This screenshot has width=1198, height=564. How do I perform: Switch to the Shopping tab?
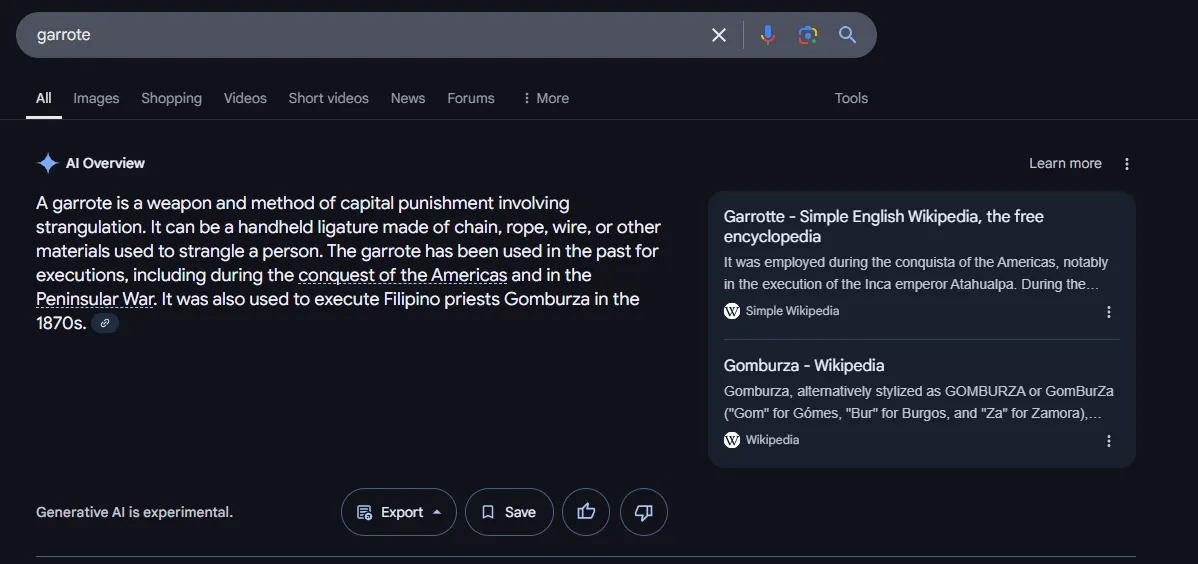[171, 98]
